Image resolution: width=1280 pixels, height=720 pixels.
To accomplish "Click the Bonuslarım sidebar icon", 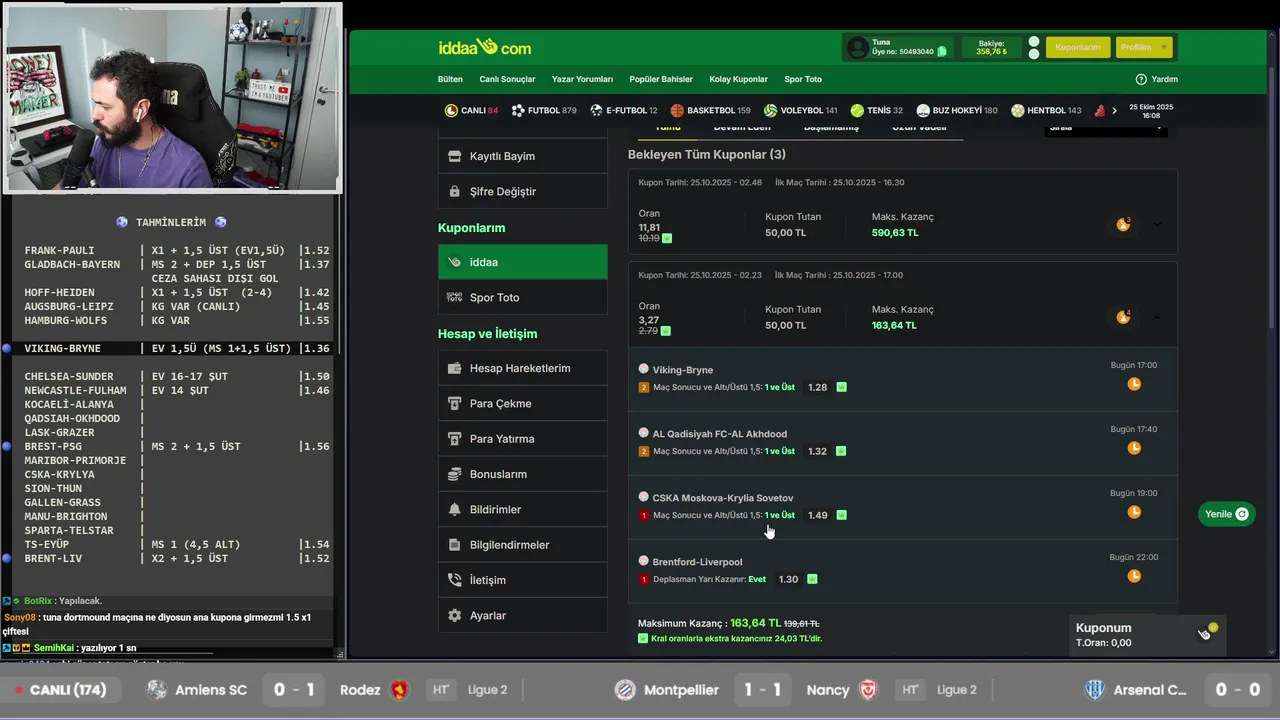I will pyautogui.click(x=454, y=474).
